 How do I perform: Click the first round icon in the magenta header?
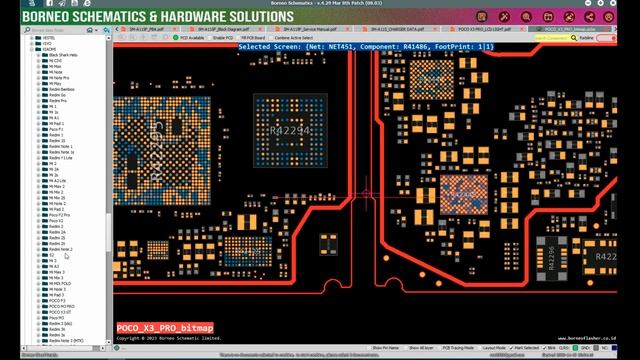[482, 17]
